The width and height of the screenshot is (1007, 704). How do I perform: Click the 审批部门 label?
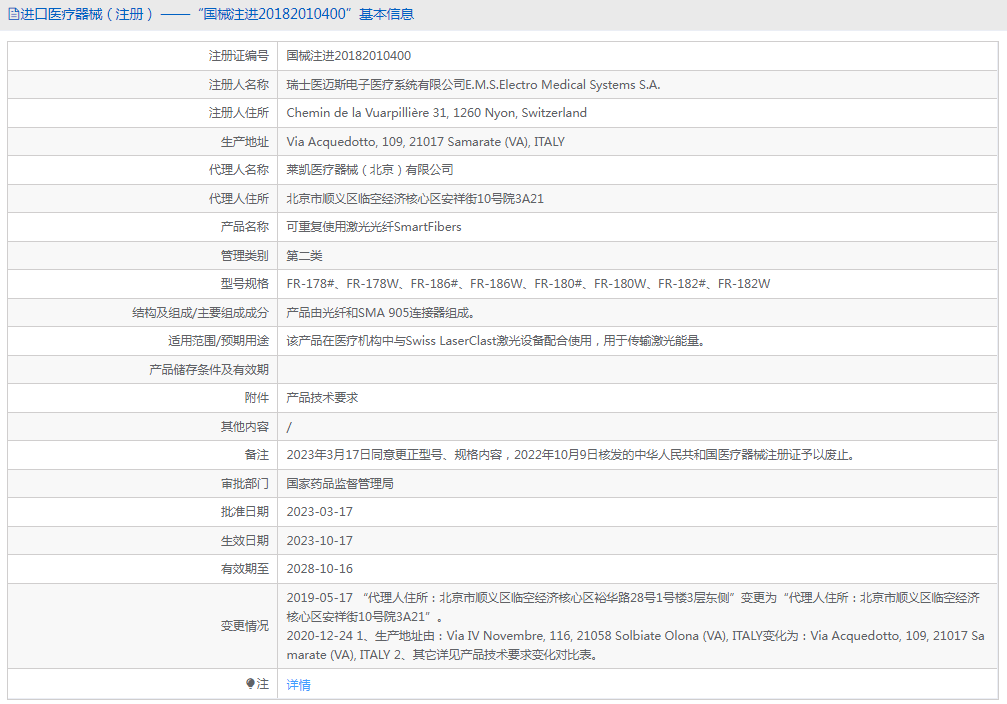click(x=245, y=484)
